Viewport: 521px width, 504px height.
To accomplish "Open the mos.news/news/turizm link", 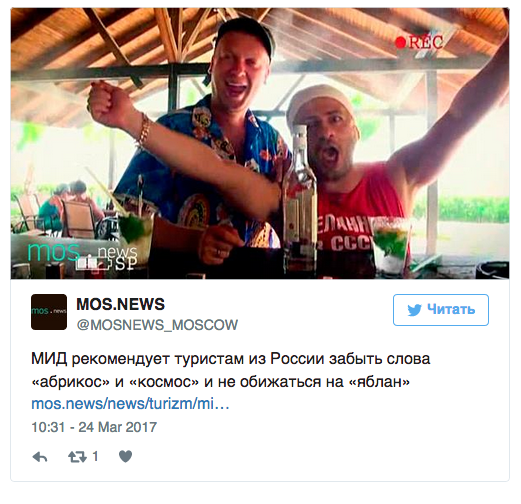I will [x=130, y=404].
